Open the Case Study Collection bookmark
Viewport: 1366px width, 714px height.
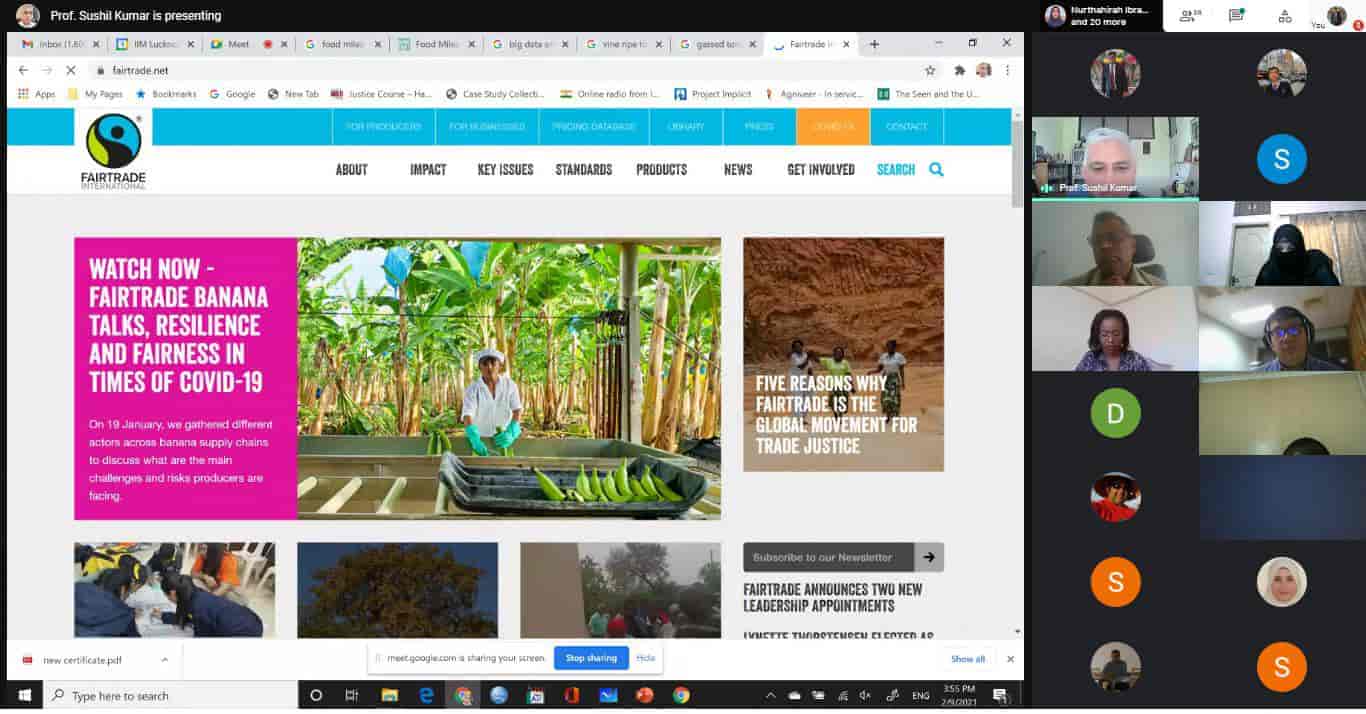[x=495, y=94]
